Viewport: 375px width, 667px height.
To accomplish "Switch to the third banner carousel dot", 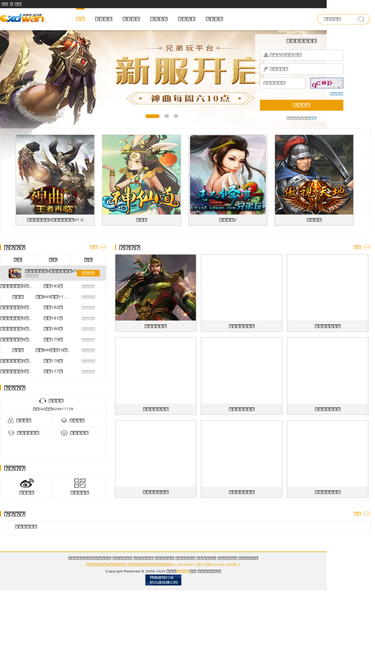I will (x=176, y=116).
